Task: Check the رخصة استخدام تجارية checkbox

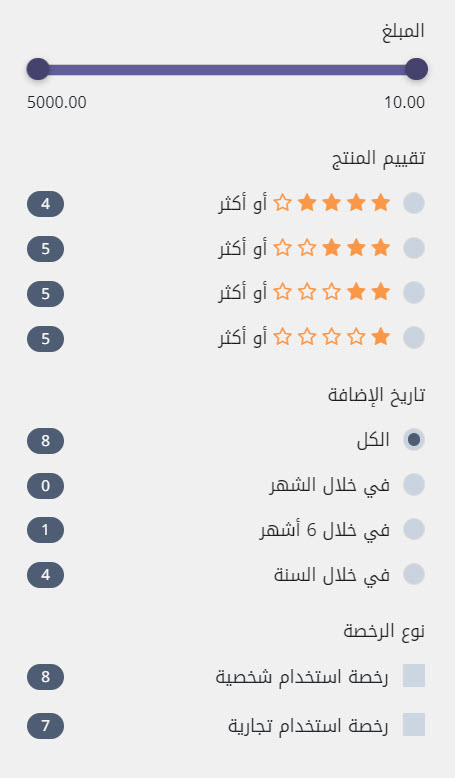Action: coord(413,725)
